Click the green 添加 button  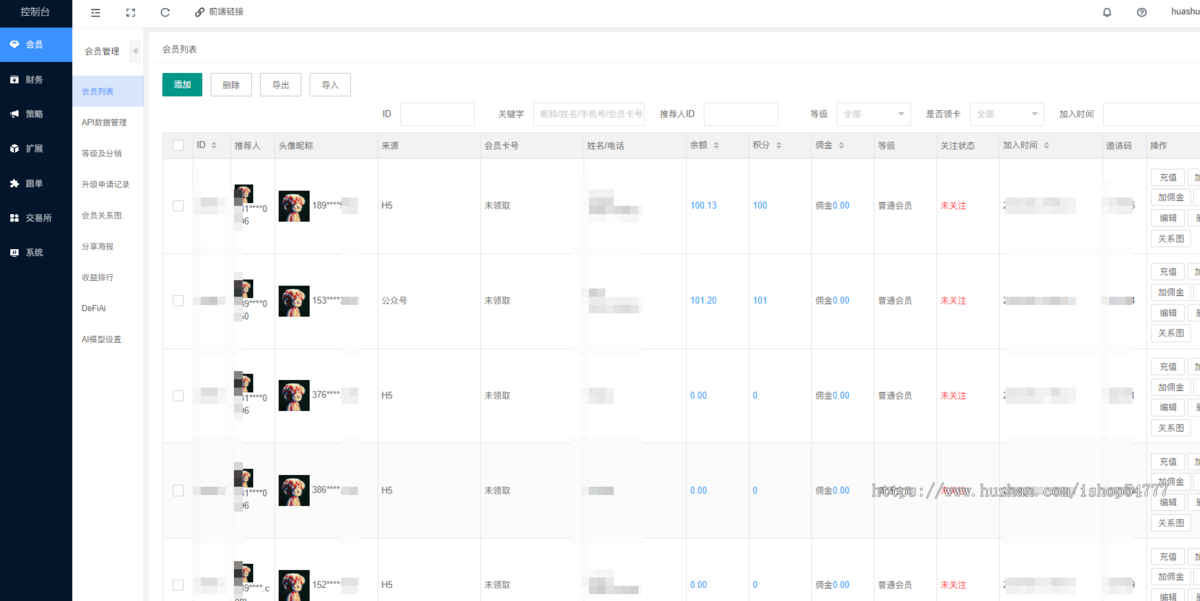click(182, 85)
